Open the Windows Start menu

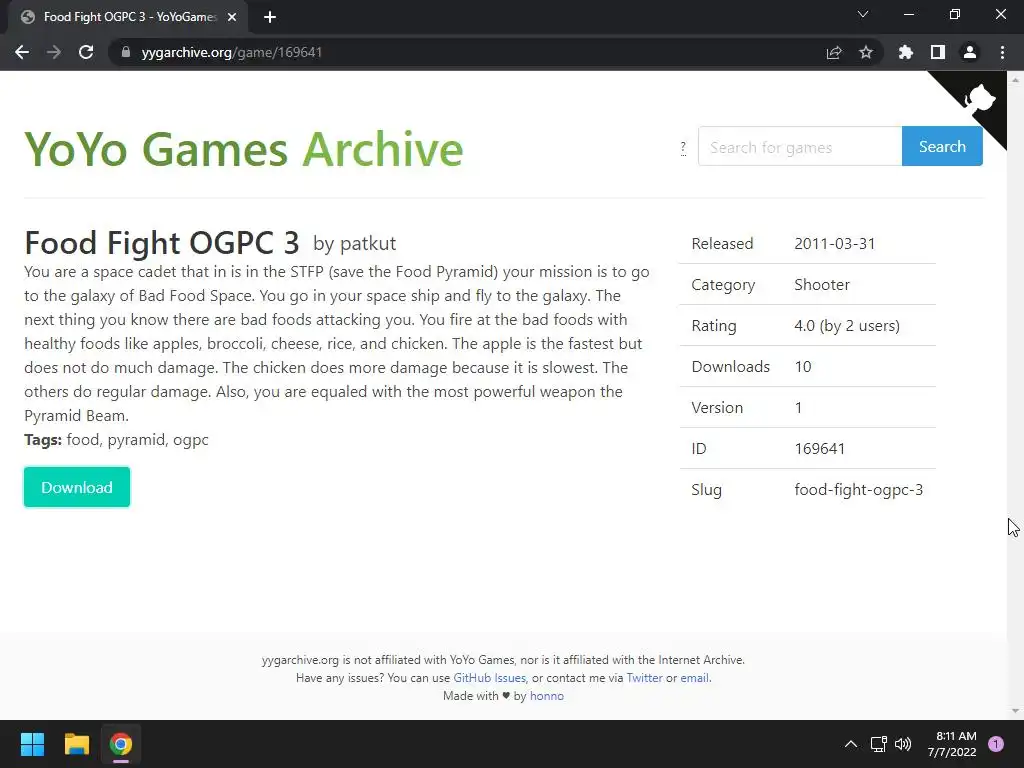(32, 744)
